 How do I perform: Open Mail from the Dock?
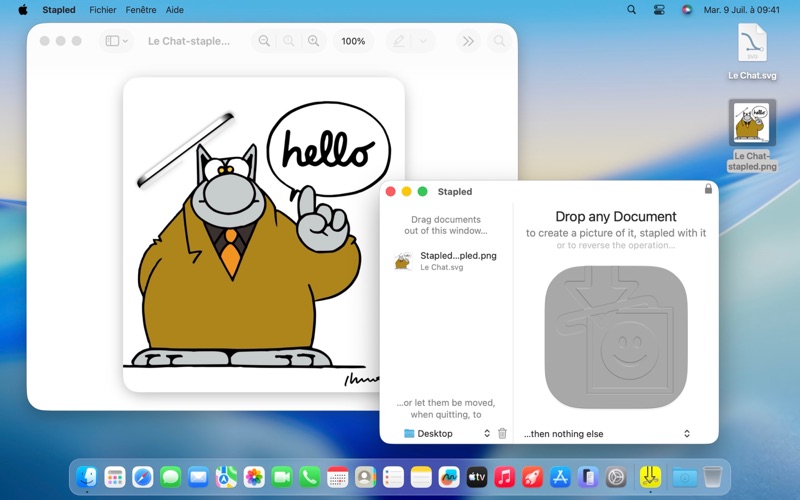click(x=198, y=478)
